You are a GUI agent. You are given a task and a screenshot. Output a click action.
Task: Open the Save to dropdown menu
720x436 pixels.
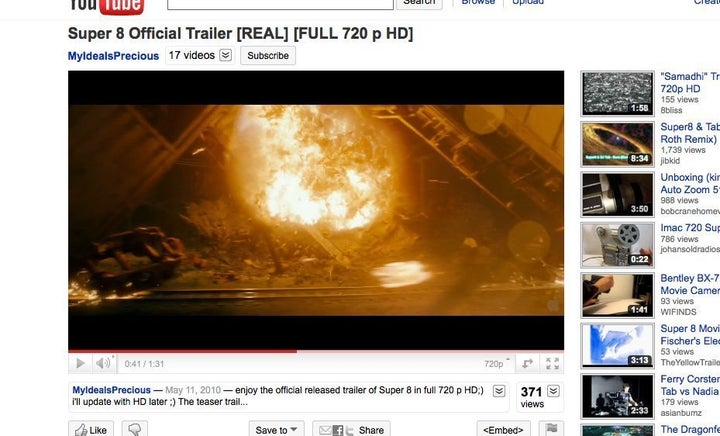[276, 430]
